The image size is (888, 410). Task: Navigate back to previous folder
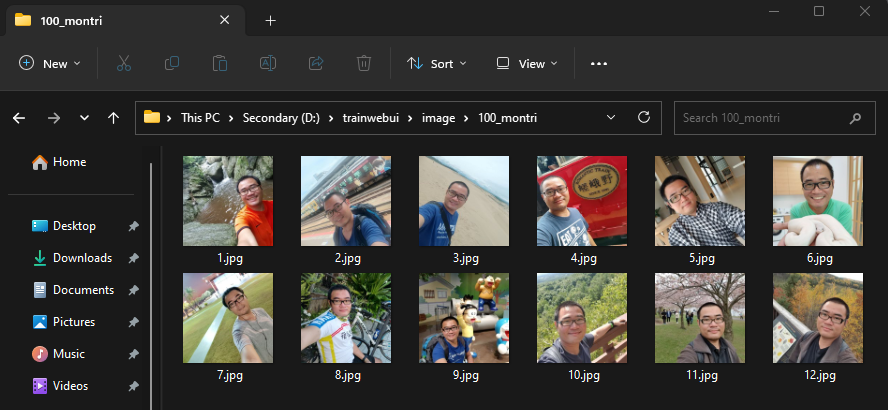point(19,118)
